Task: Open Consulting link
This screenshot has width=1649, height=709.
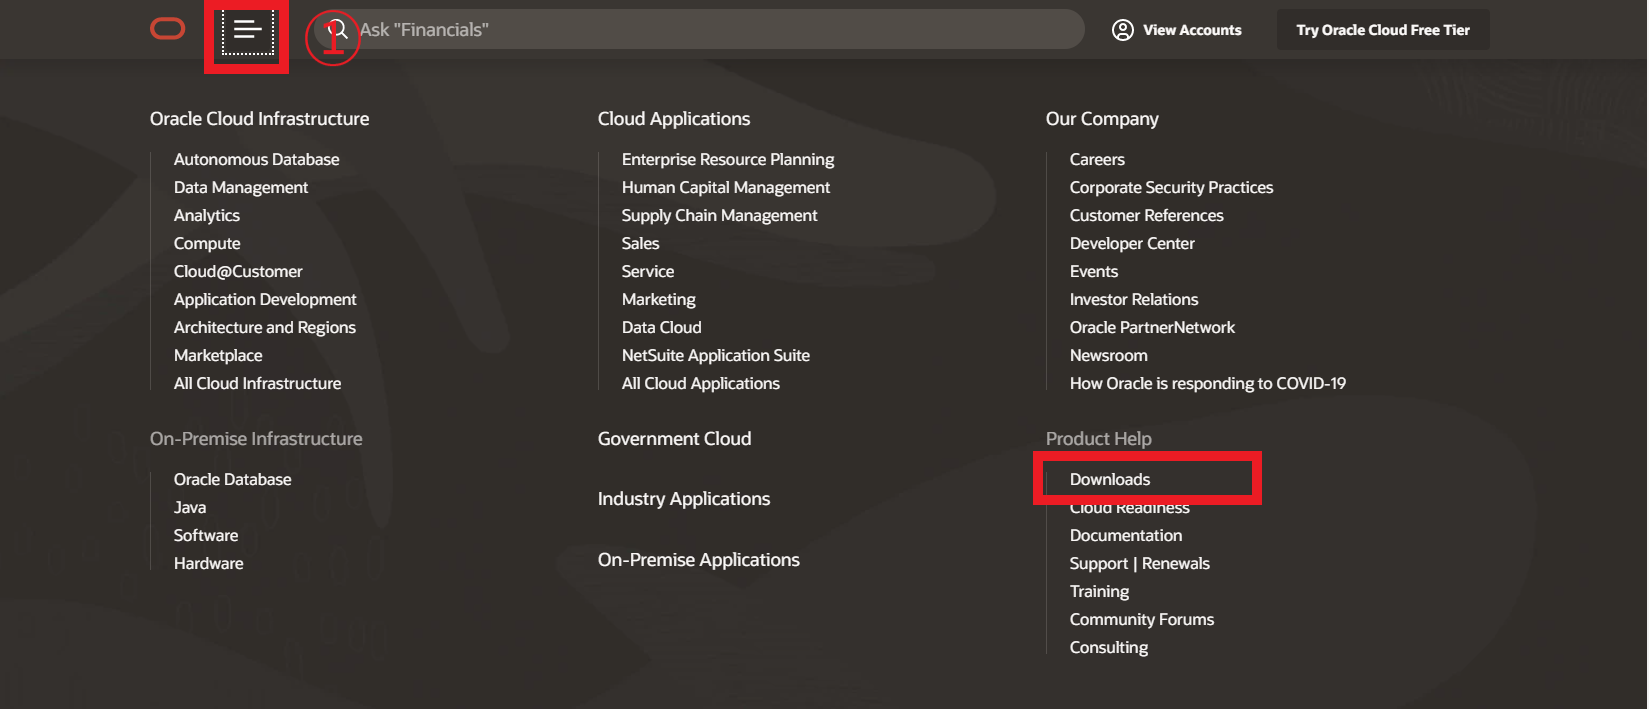Action: (1109, 647)
